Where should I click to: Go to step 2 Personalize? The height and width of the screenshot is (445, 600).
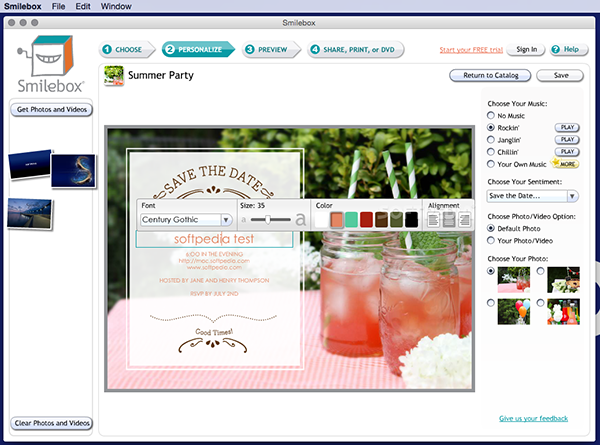198,50
